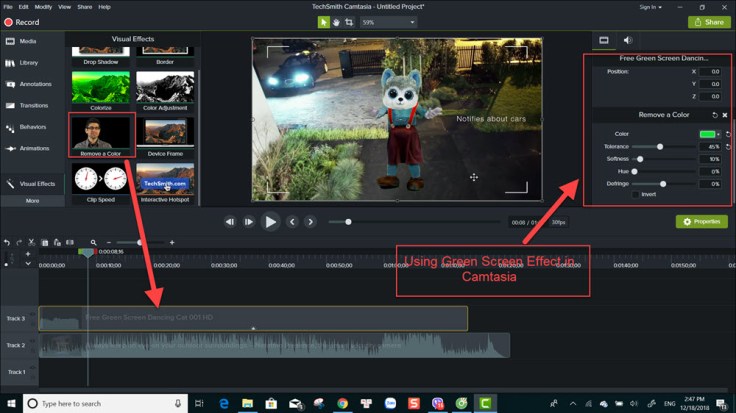Open File Explorer from taskbar
The height and width of the screenshot is (413, 736).
click(x=247, y=404)
